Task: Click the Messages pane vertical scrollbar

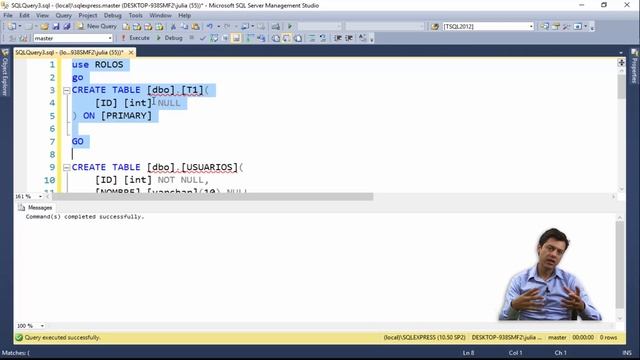Action: pos(620,268)
